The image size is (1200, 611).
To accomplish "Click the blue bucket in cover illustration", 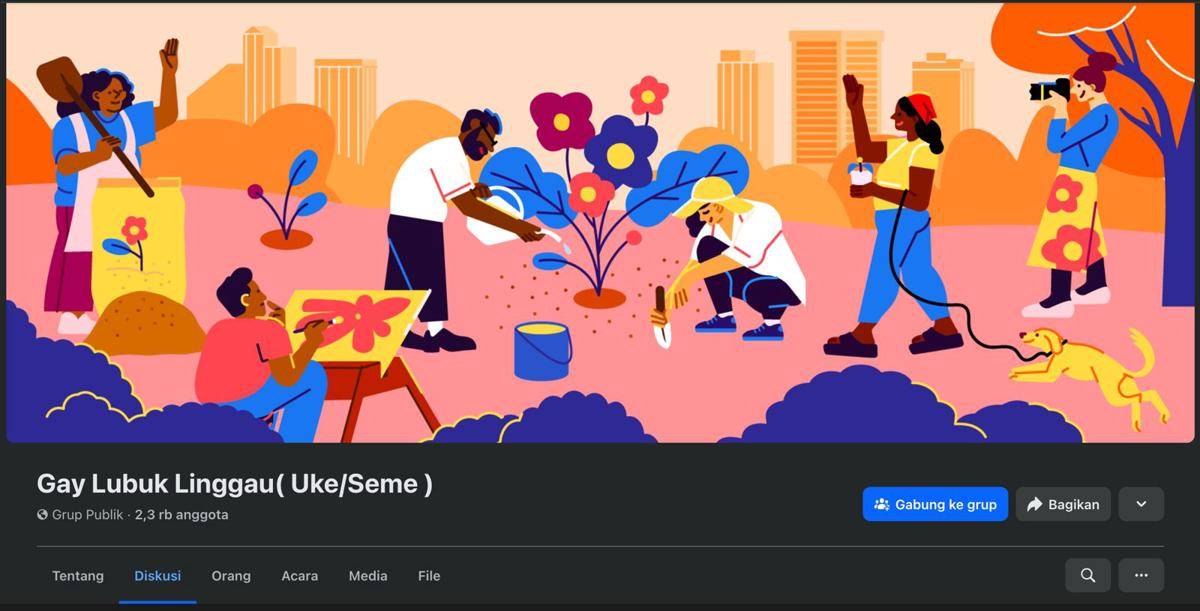I will click(x=543, y=351).
